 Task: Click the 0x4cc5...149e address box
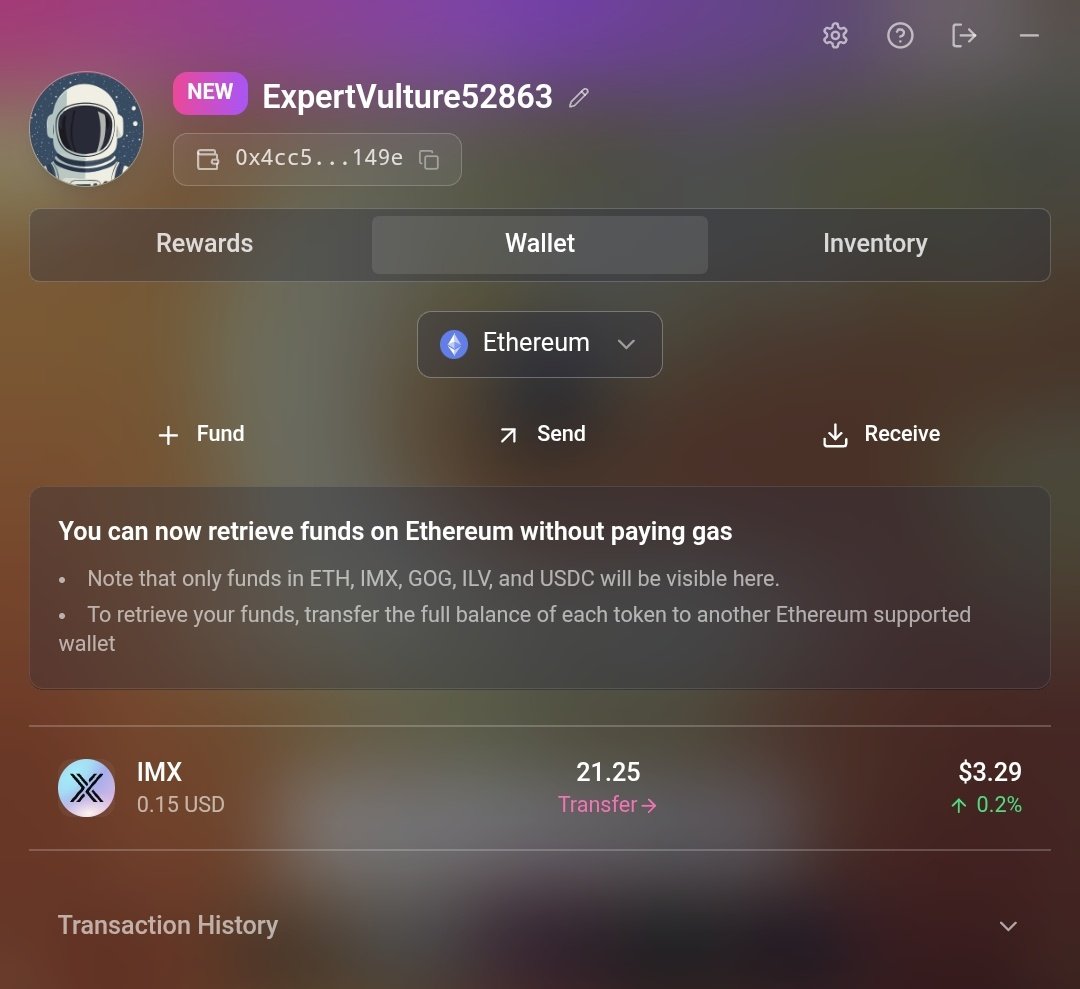(x=317, y=159)
